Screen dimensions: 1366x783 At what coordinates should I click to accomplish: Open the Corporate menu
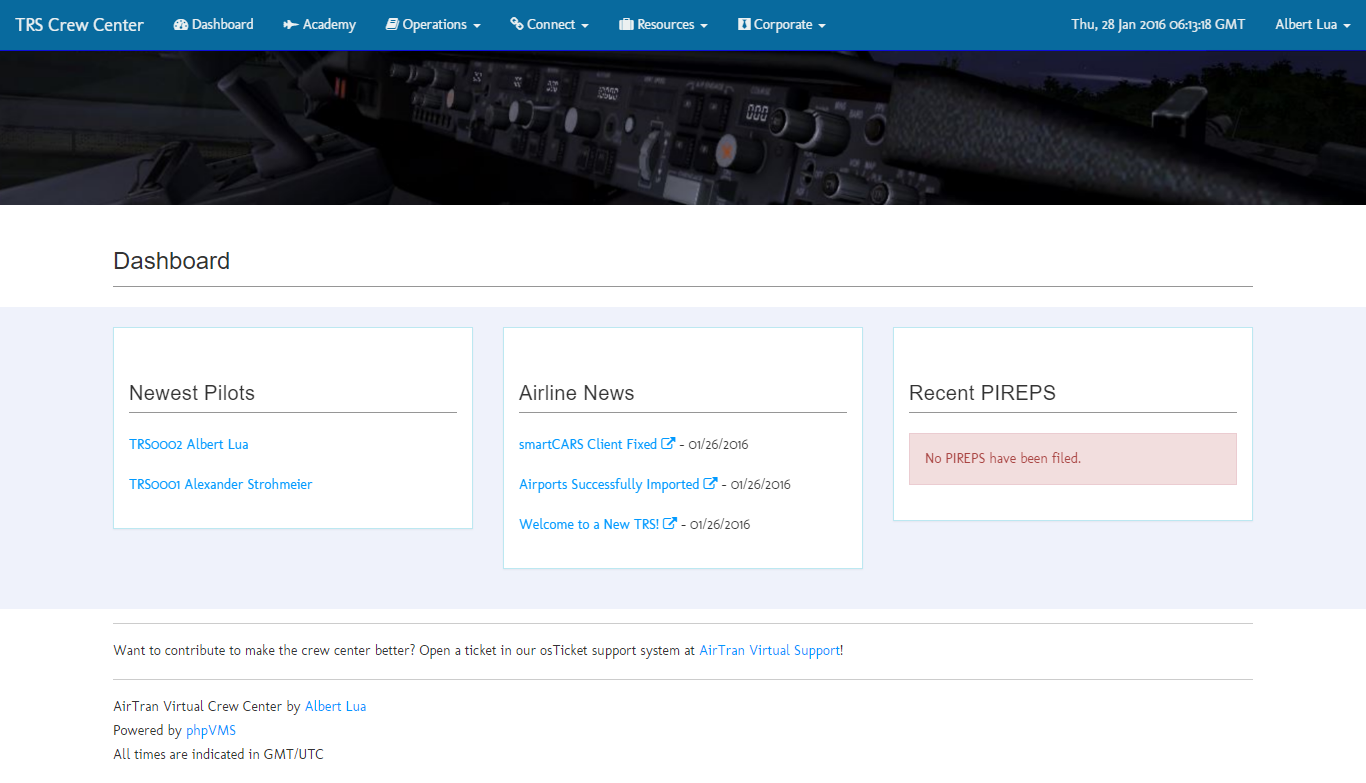pyautogui.click(x=782, y=24)
